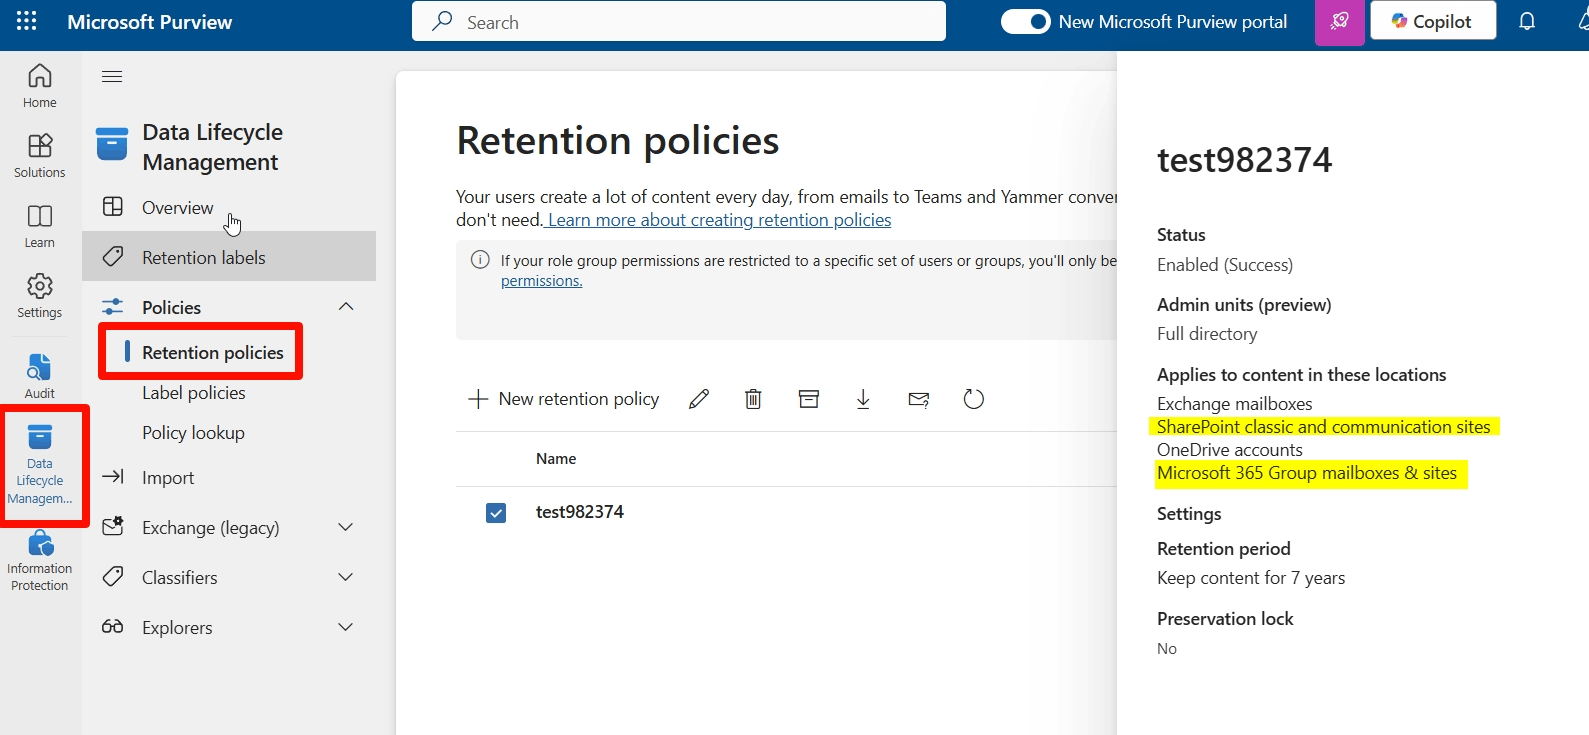Click 'Microsoft 365 Group mailboxes & sites'
Viewport: 1589px width, 735px height.
coord(1307,472)
